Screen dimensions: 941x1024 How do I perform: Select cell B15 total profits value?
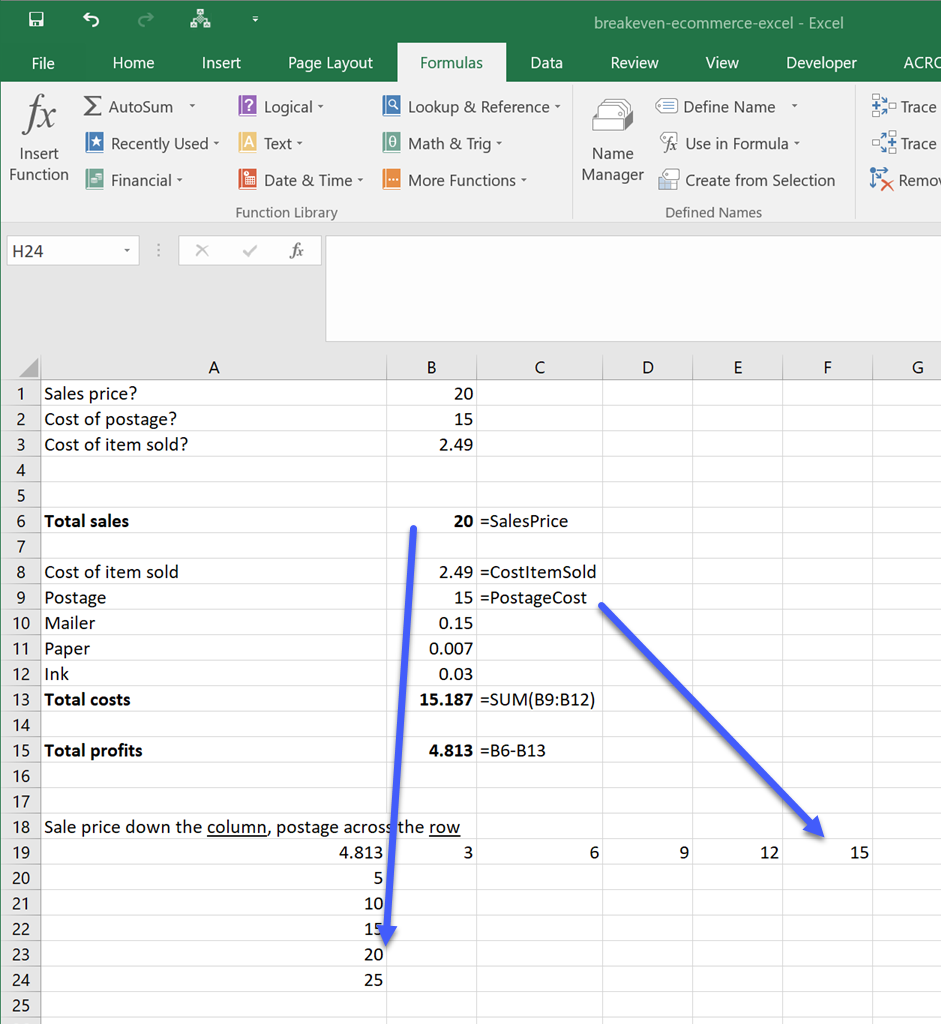pyautogui.click(x=431, y=750)
